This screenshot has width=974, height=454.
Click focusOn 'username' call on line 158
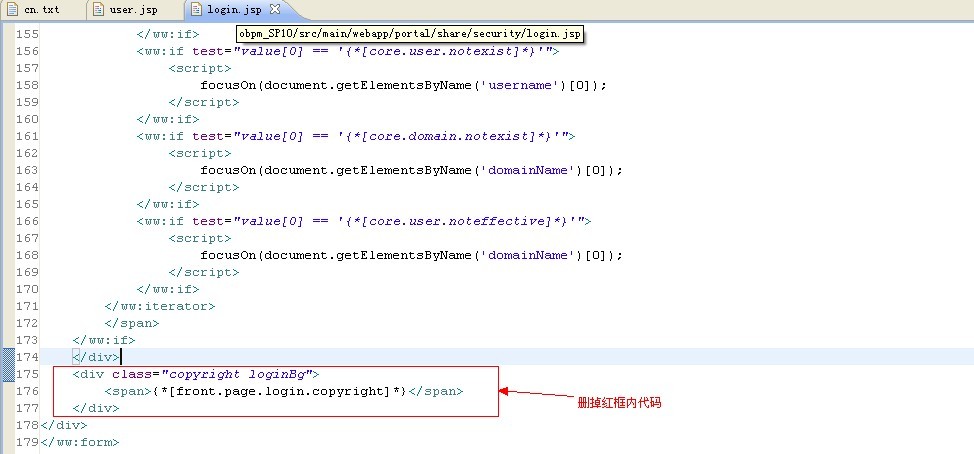(x=403, y=85)
